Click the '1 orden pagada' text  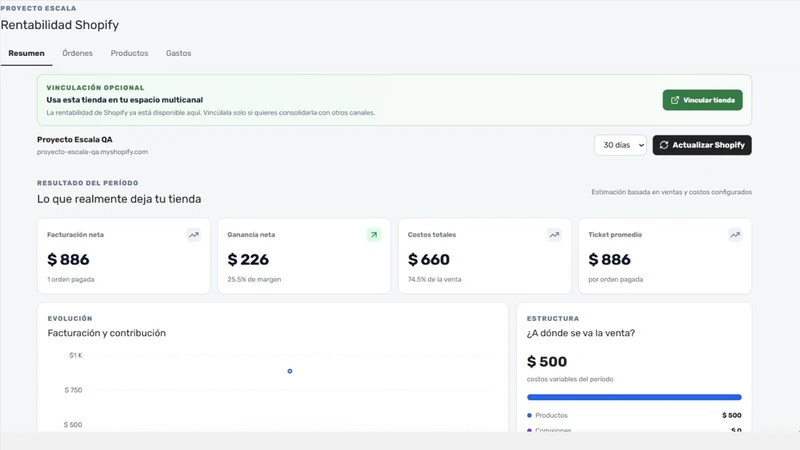click(x=71, y=280)
